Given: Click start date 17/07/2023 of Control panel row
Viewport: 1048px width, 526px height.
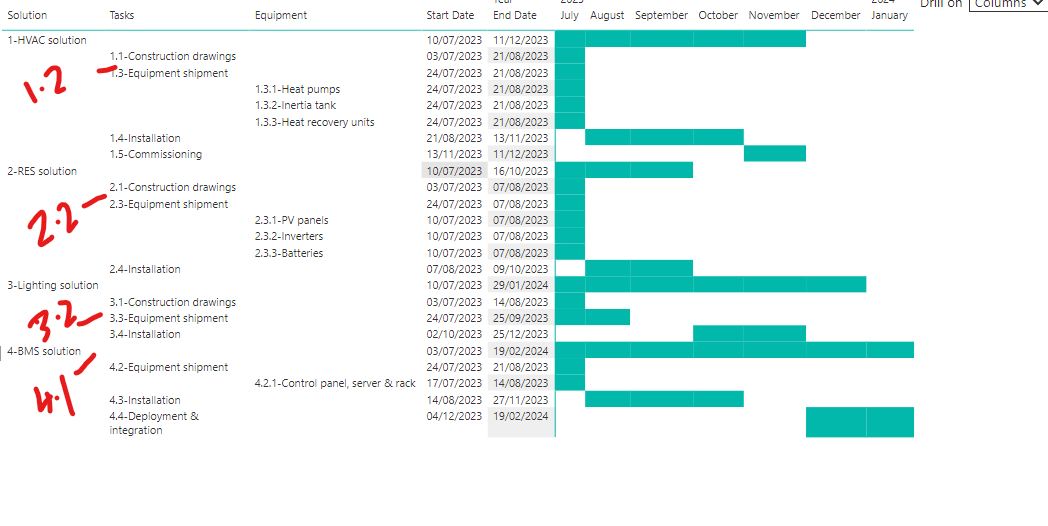Looking at the screenshot, I should (x=454, y=384).
